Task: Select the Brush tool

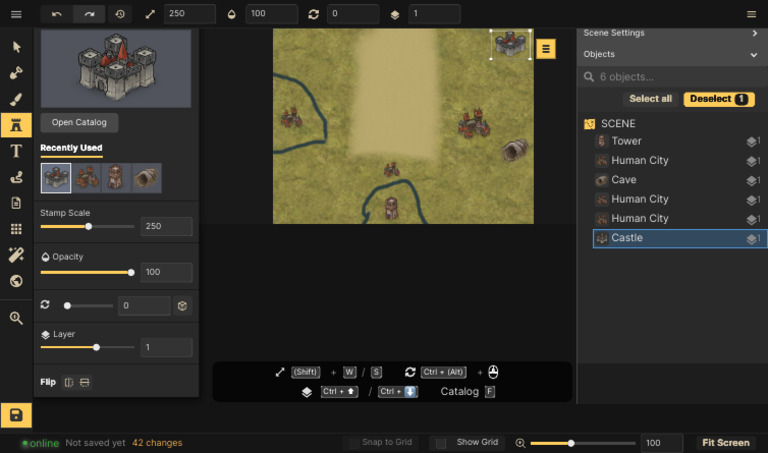Action: coord(16,99)
